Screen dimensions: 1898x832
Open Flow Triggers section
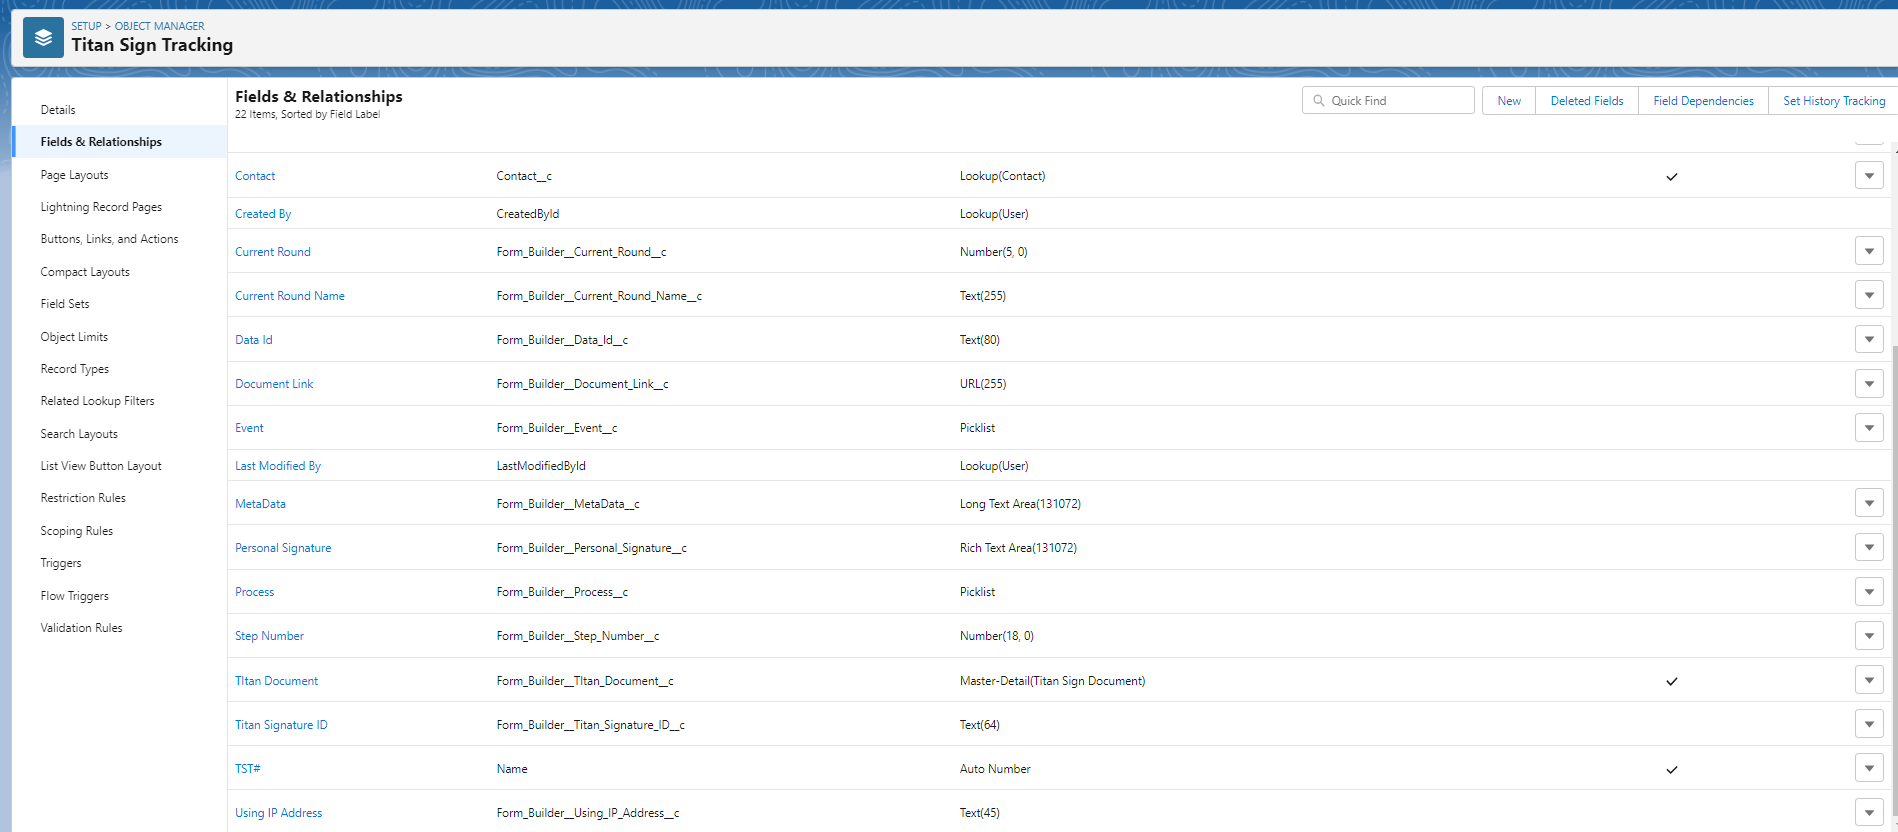coord(75,596)
